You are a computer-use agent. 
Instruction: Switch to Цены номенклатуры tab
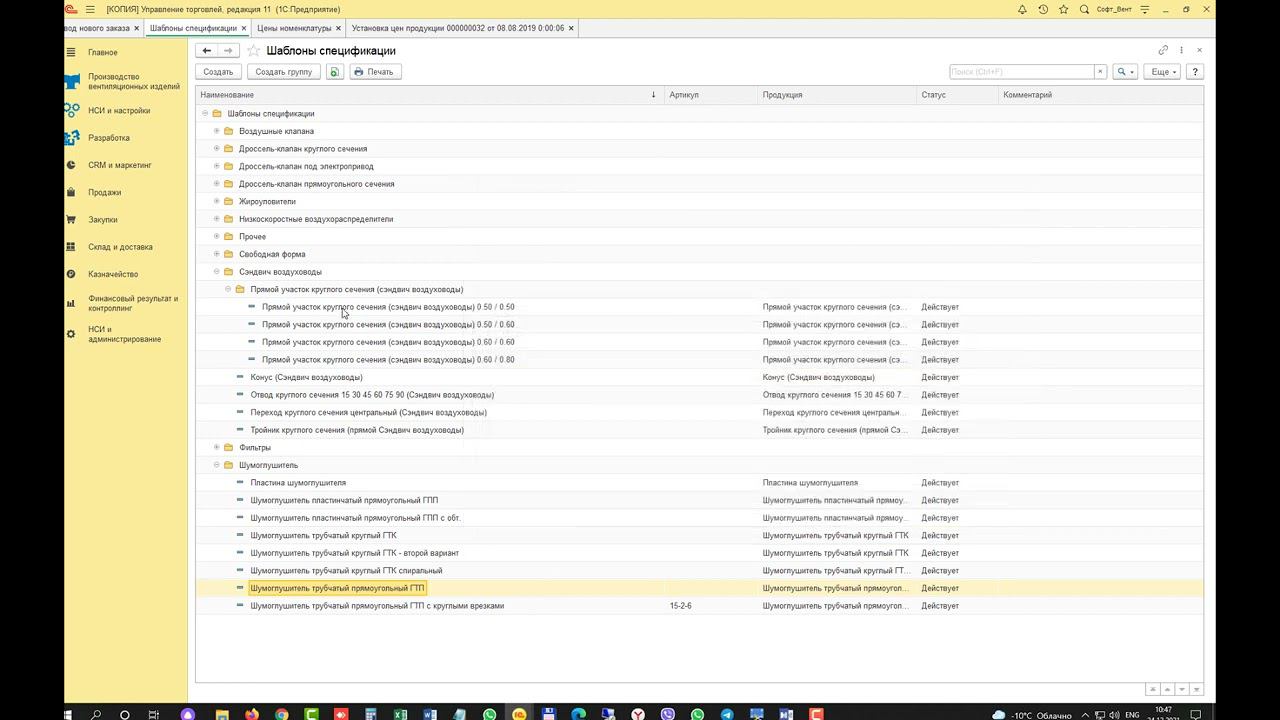(x=294, y=28)
